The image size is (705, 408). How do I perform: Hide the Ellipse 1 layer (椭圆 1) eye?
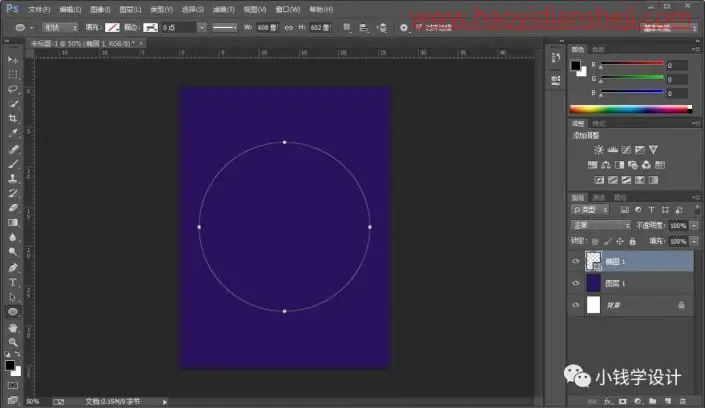(576, 261)
